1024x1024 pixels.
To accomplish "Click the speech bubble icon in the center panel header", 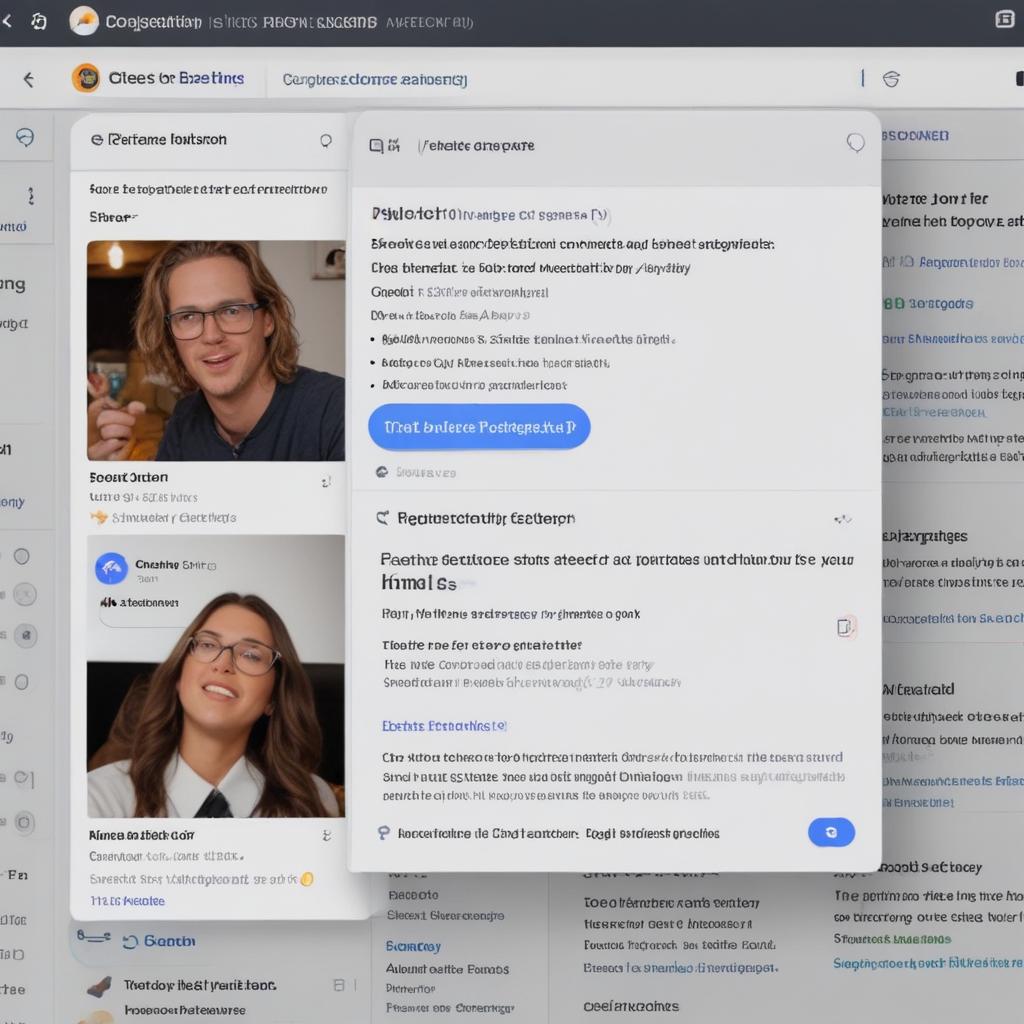I will [x=856, y=142].
